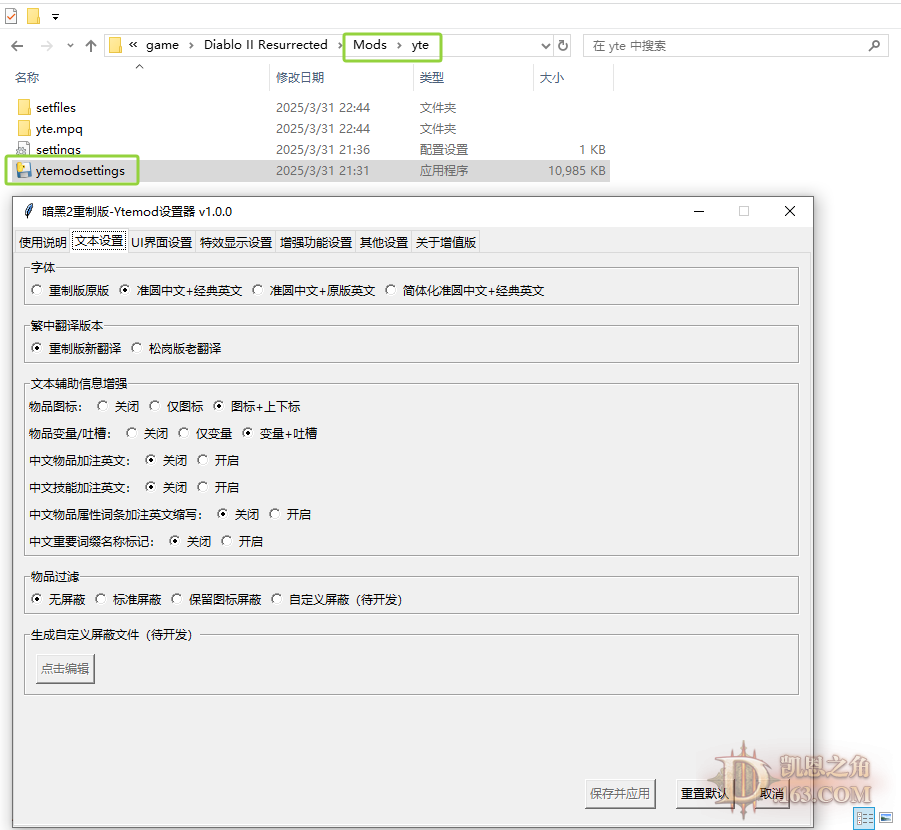Screen dimensions: 901x830
Task: Open the UI界面设置 tab
Action: [x=161, y=243]
